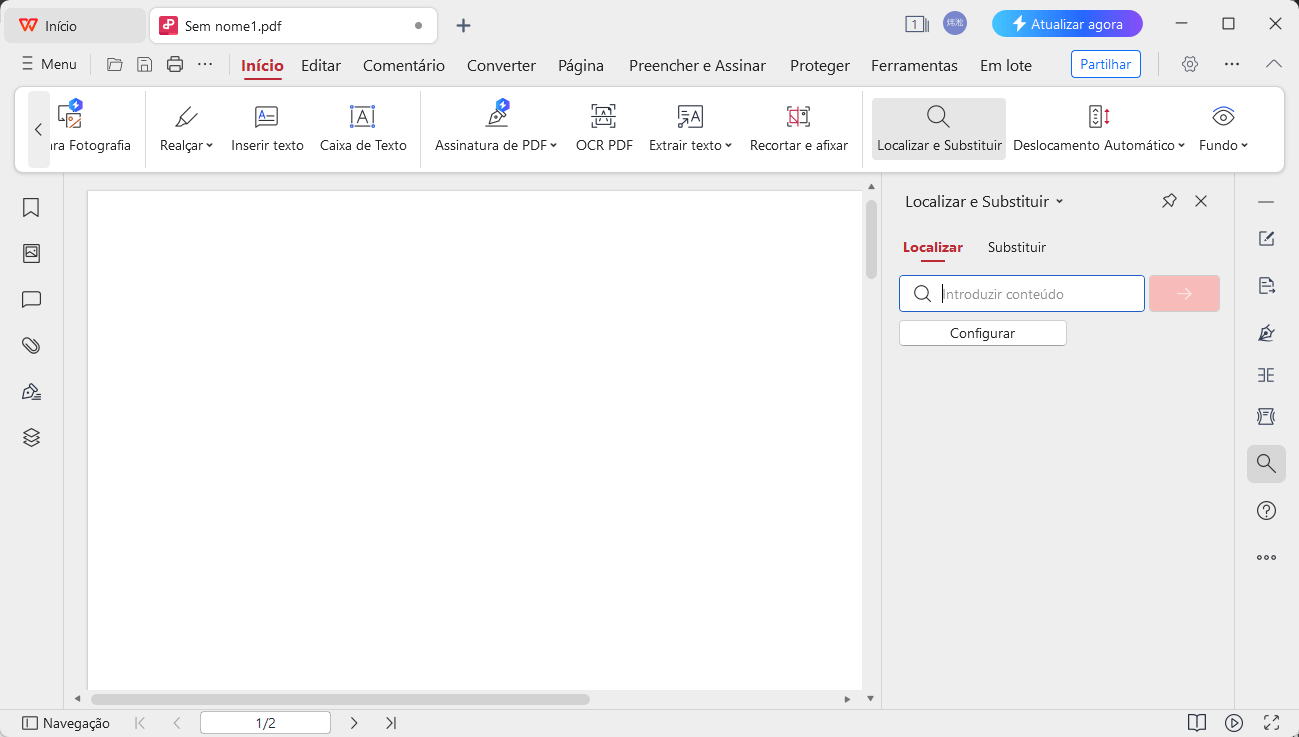Image resolution: width=1299 pixels, height=737 pixels.
Task: Open the Proteger ribbon tab
Action: tap(820, 65)
